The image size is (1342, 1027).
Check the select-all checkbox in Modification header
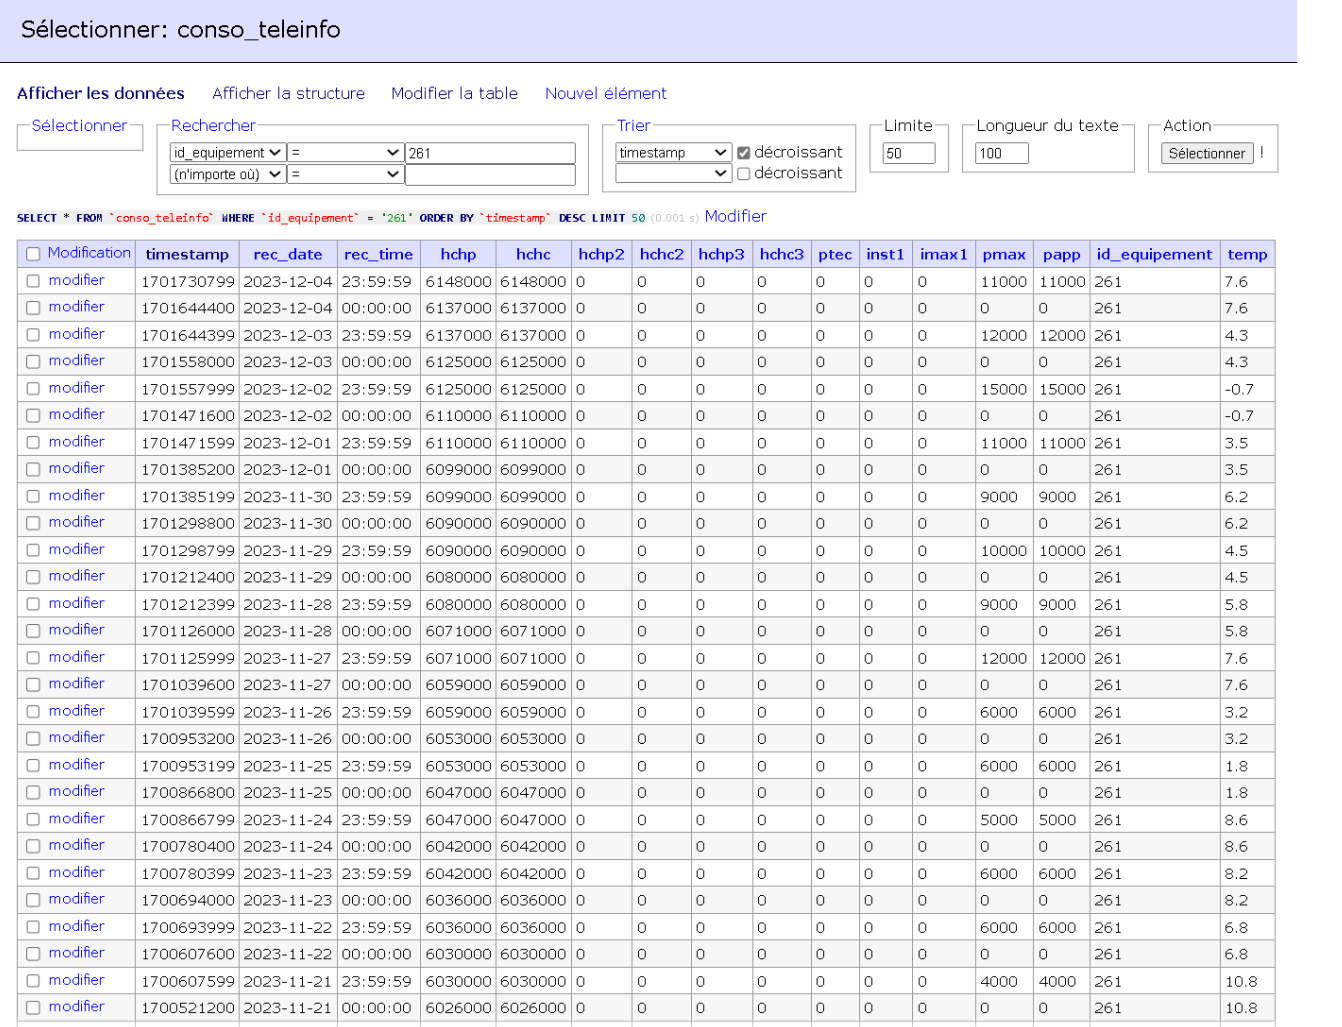coord(33,254)
